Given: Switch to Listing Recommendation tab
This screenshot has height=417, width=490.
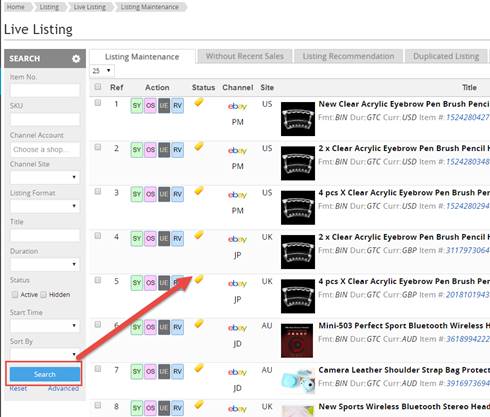Looking at the screenshot, I should 348,56.
